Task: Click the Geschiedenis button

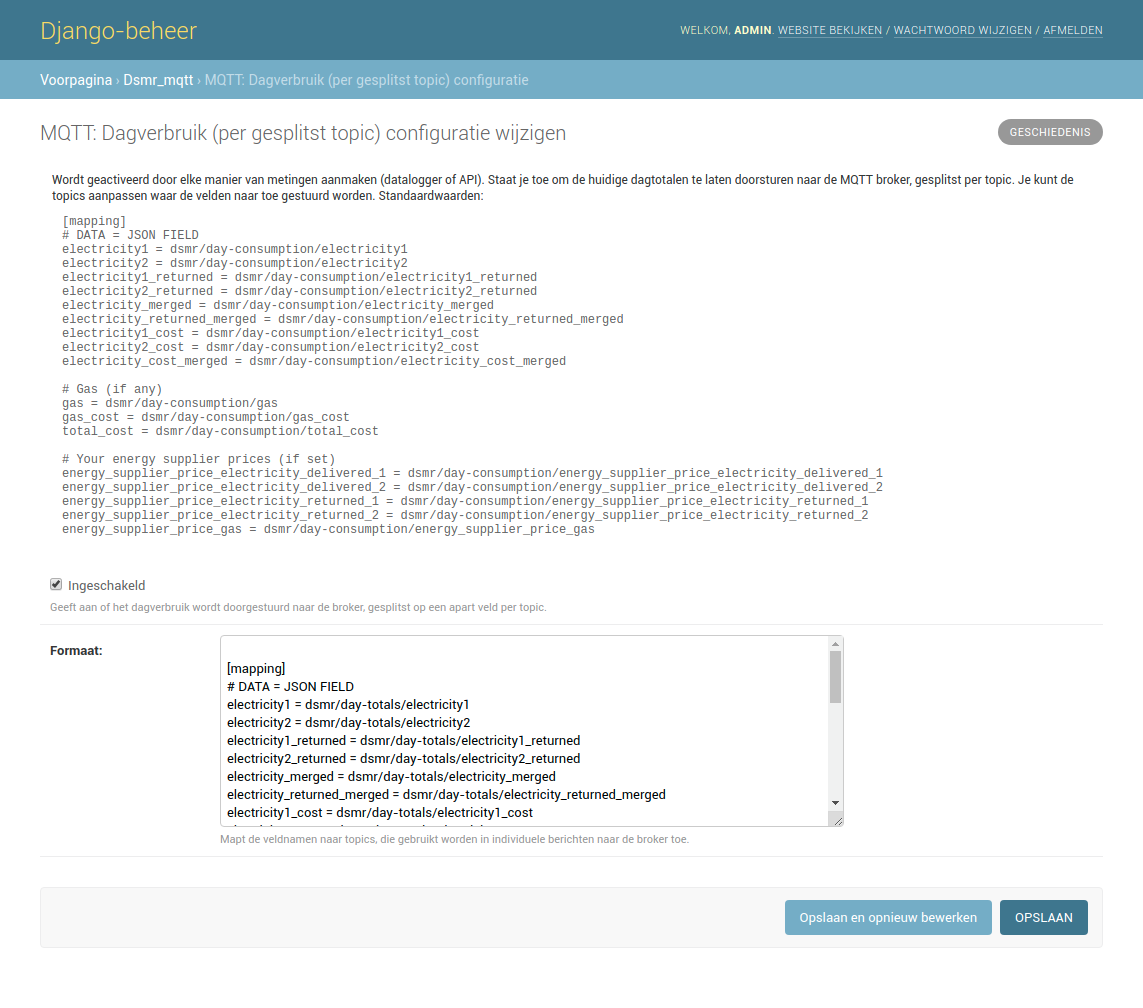Action: (1050, 132)
